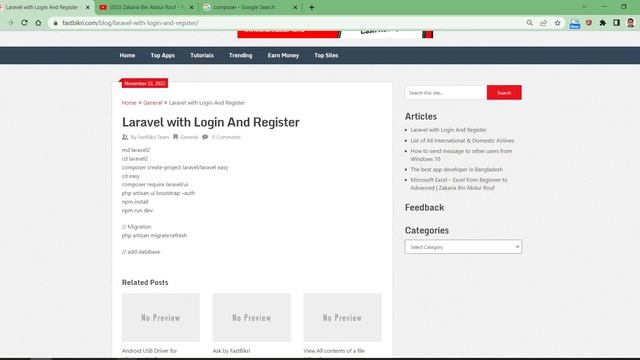Bookmark this page with the star icon
Image resolution: width=640 pixels, height=360 pixels.
(558, 23)
